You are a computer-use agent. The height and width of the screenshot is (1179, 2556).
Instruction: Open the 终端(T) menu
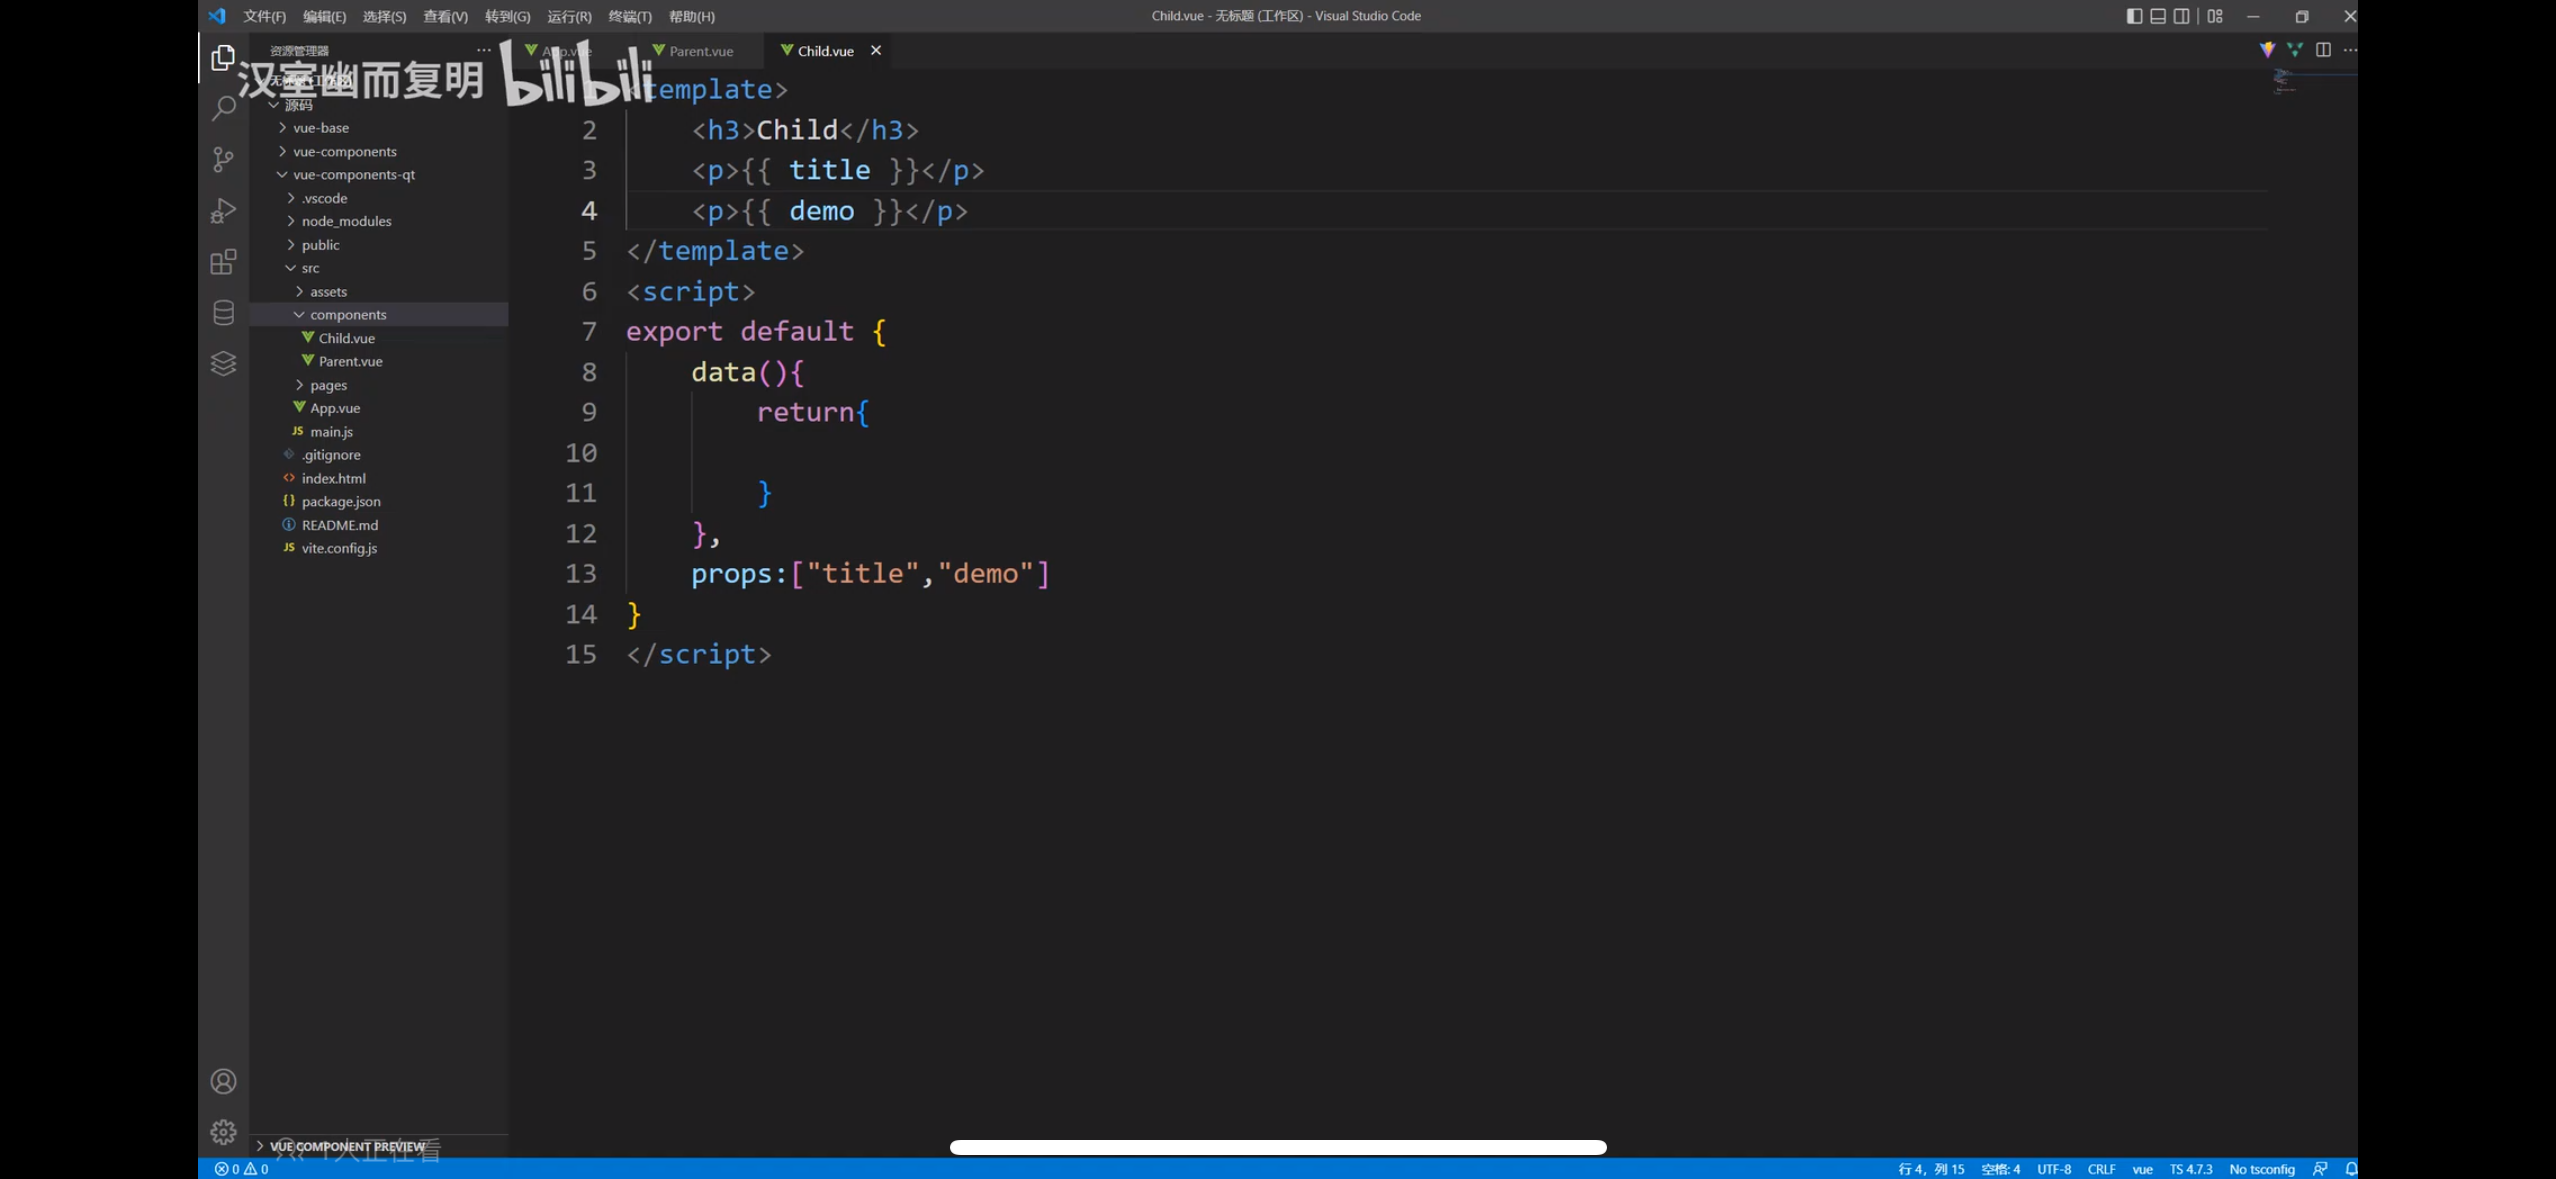tap(629, 16)
